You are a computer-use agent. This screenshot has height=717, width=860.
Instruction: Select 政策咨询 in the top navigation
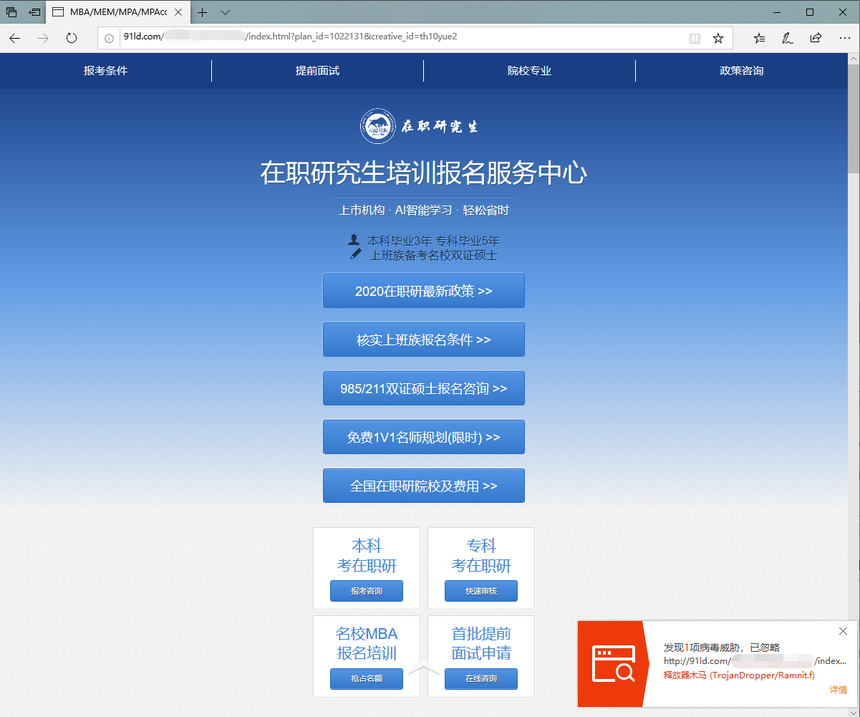(741, 71)
